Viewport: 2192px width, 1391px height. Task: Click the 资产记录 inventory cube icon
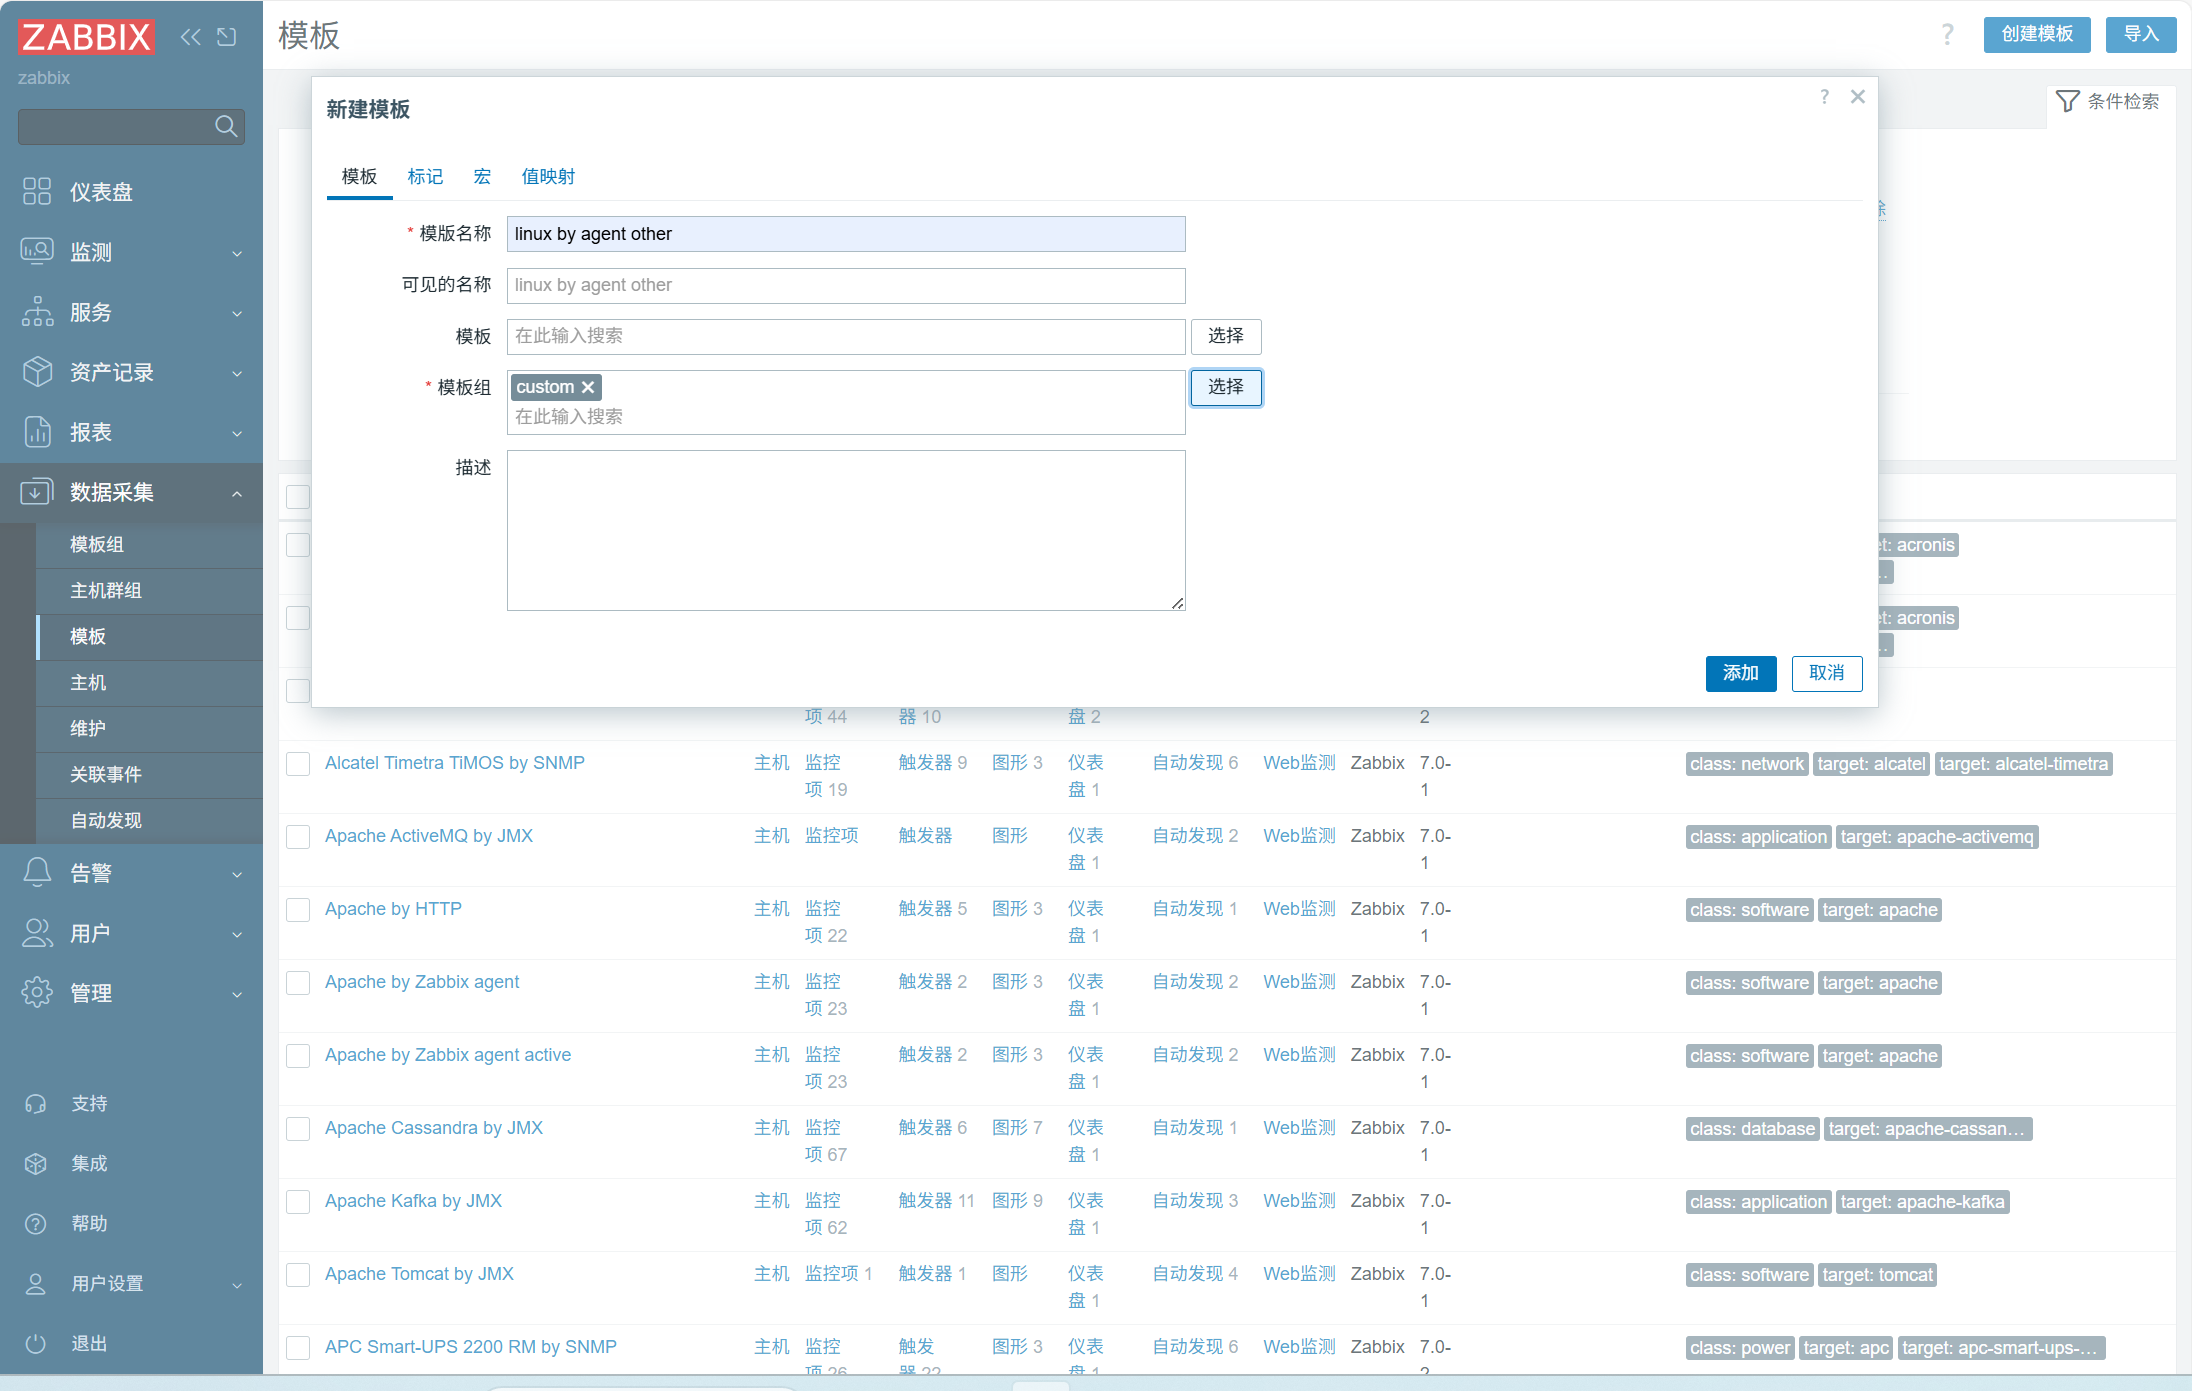37,371
